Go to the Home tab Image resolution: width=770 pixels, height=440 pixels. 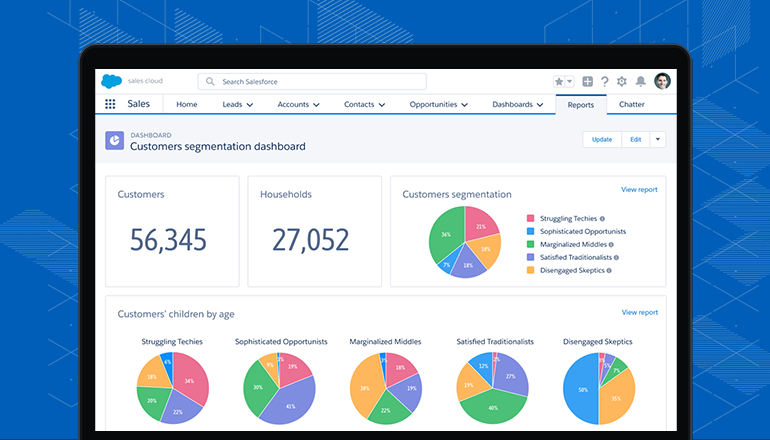tap(187, 105)
